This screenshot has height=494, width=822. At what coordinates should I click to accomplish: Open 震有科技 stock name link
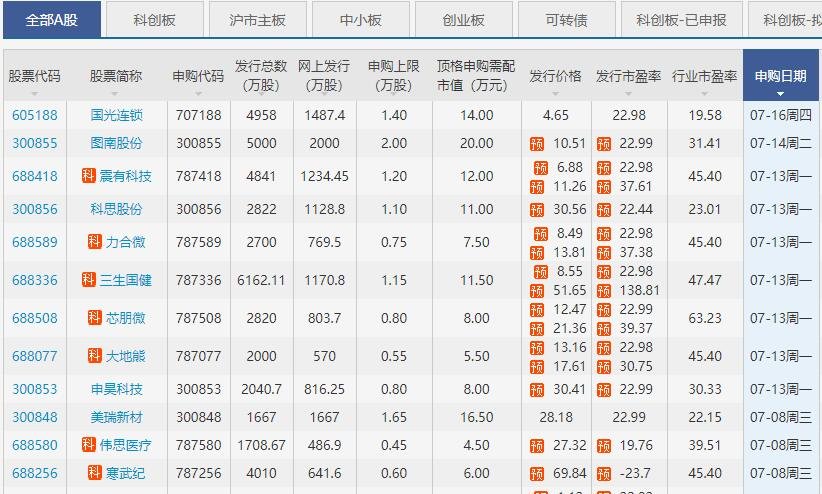126,176
